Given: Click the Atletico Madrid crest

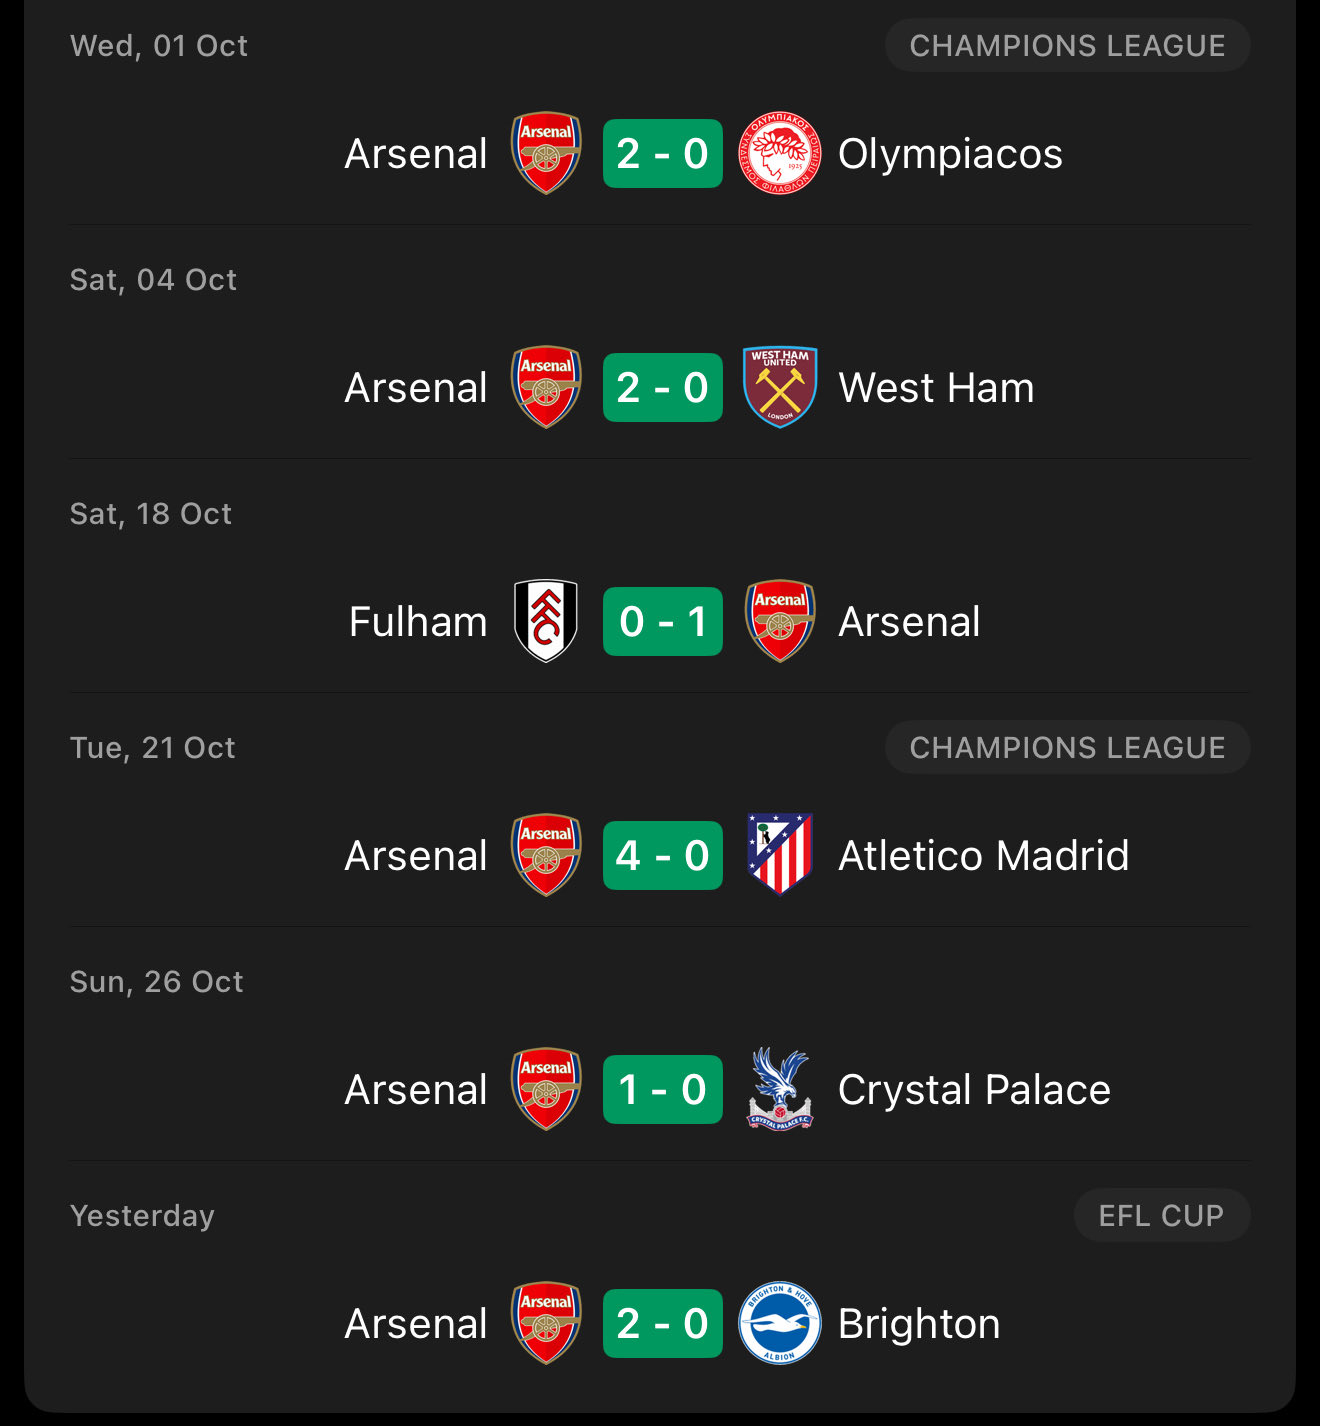Looking at the screenshot, I should click(x=780, y=855).
